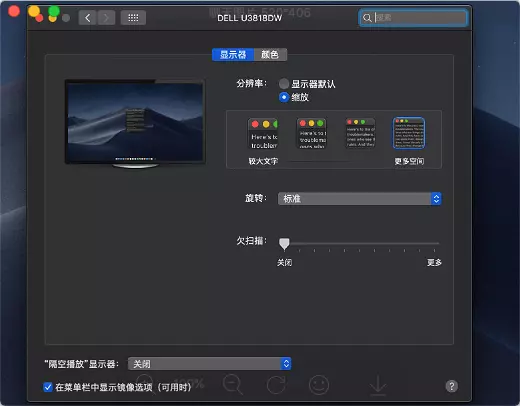Click the download arrow icon in background window

pos(378,385)
